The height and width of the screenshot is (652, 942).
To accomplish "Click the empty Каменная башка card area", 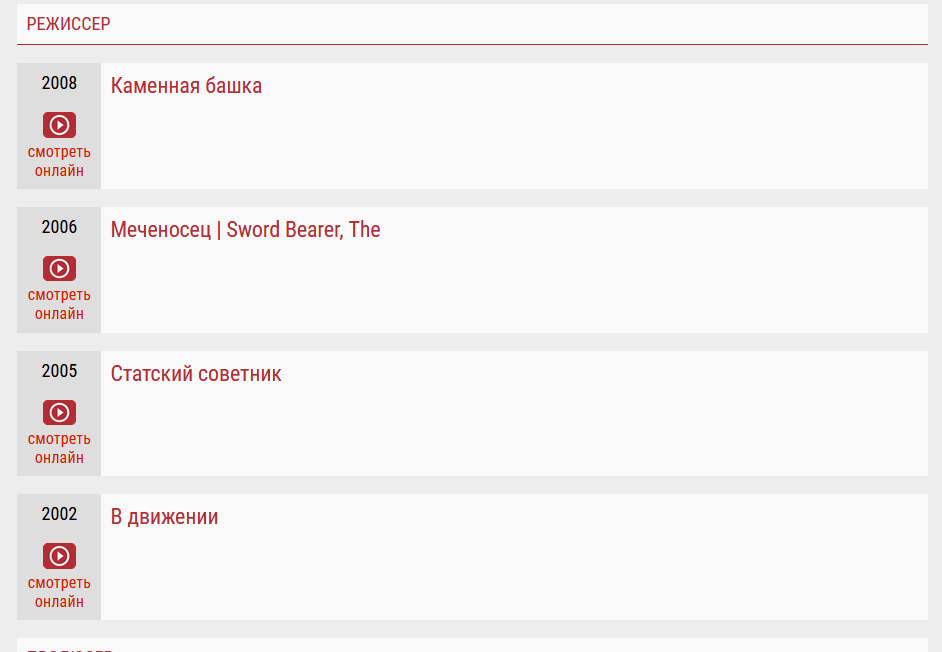I will 514,144.
